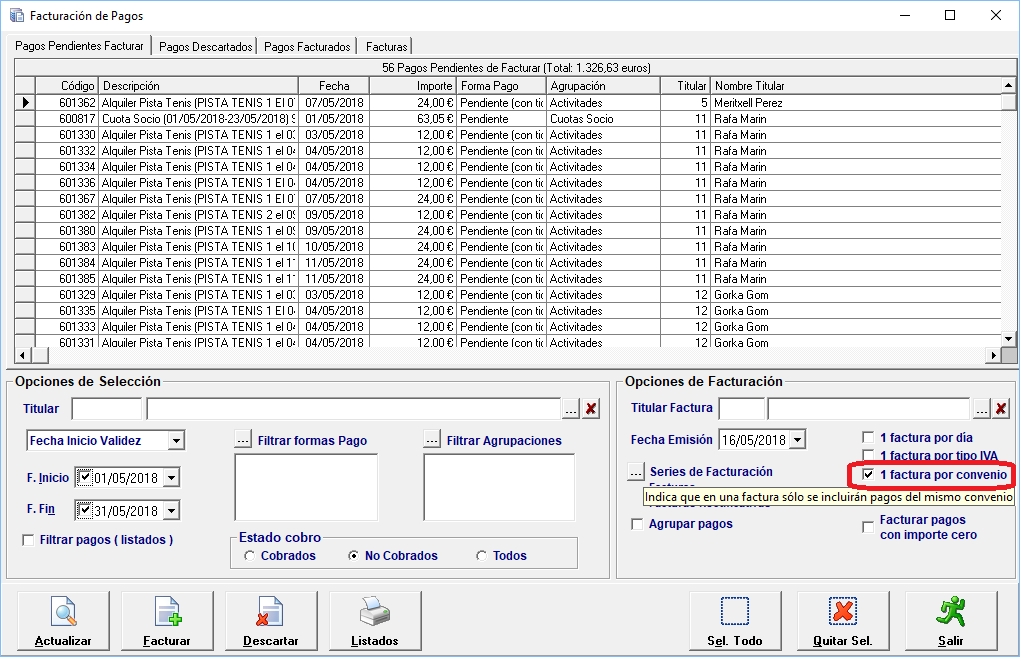
Task: Enable 1 factura por tipo IVA checkbox
Action: 868,455
